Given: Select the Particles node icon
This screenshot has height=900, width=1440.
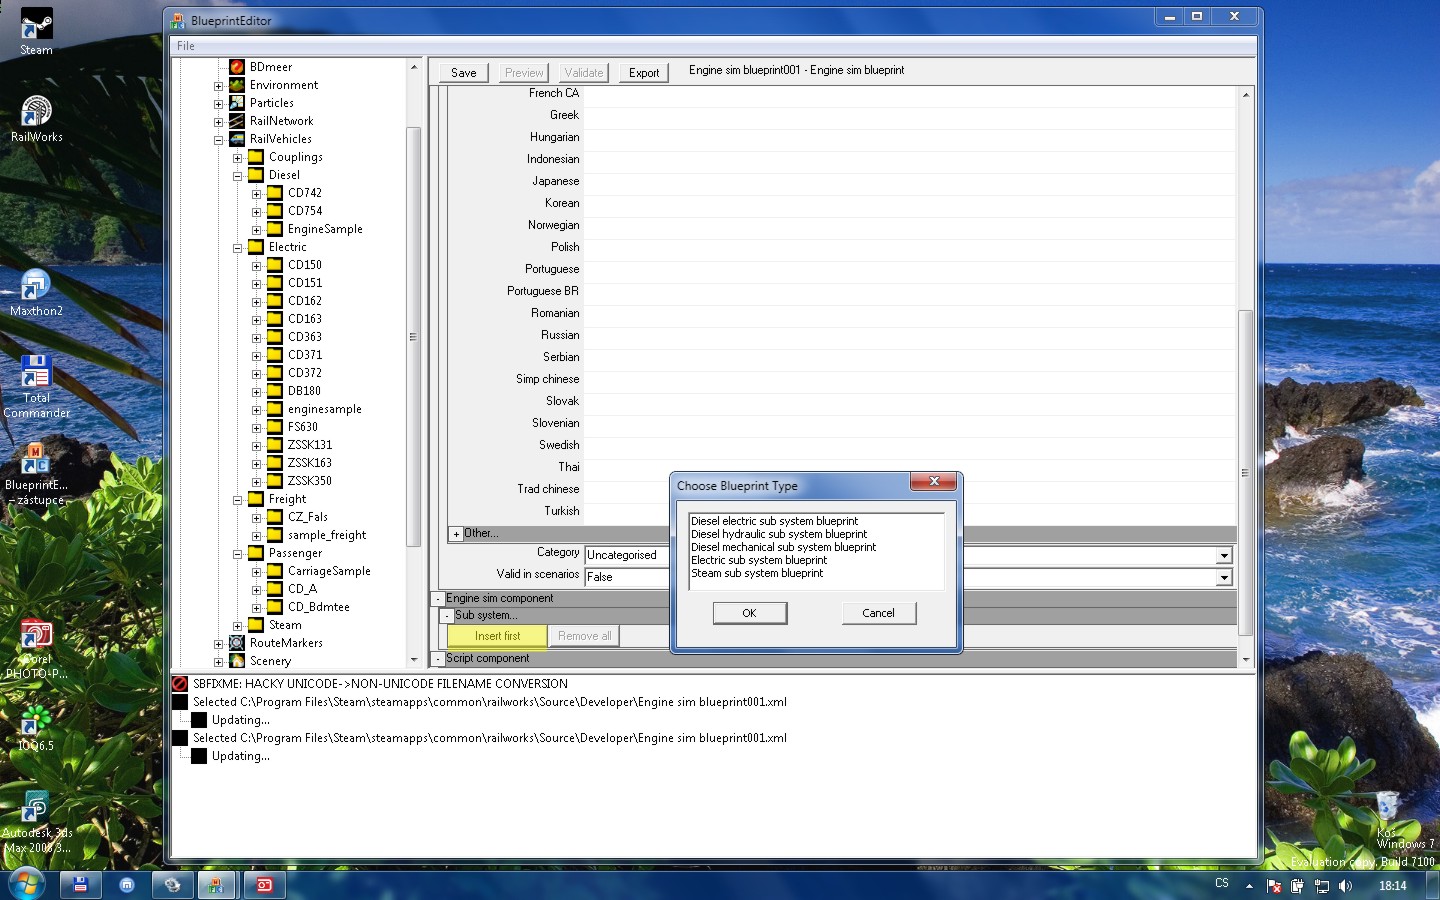Looking at the screenshot, I should click(237, 103).
